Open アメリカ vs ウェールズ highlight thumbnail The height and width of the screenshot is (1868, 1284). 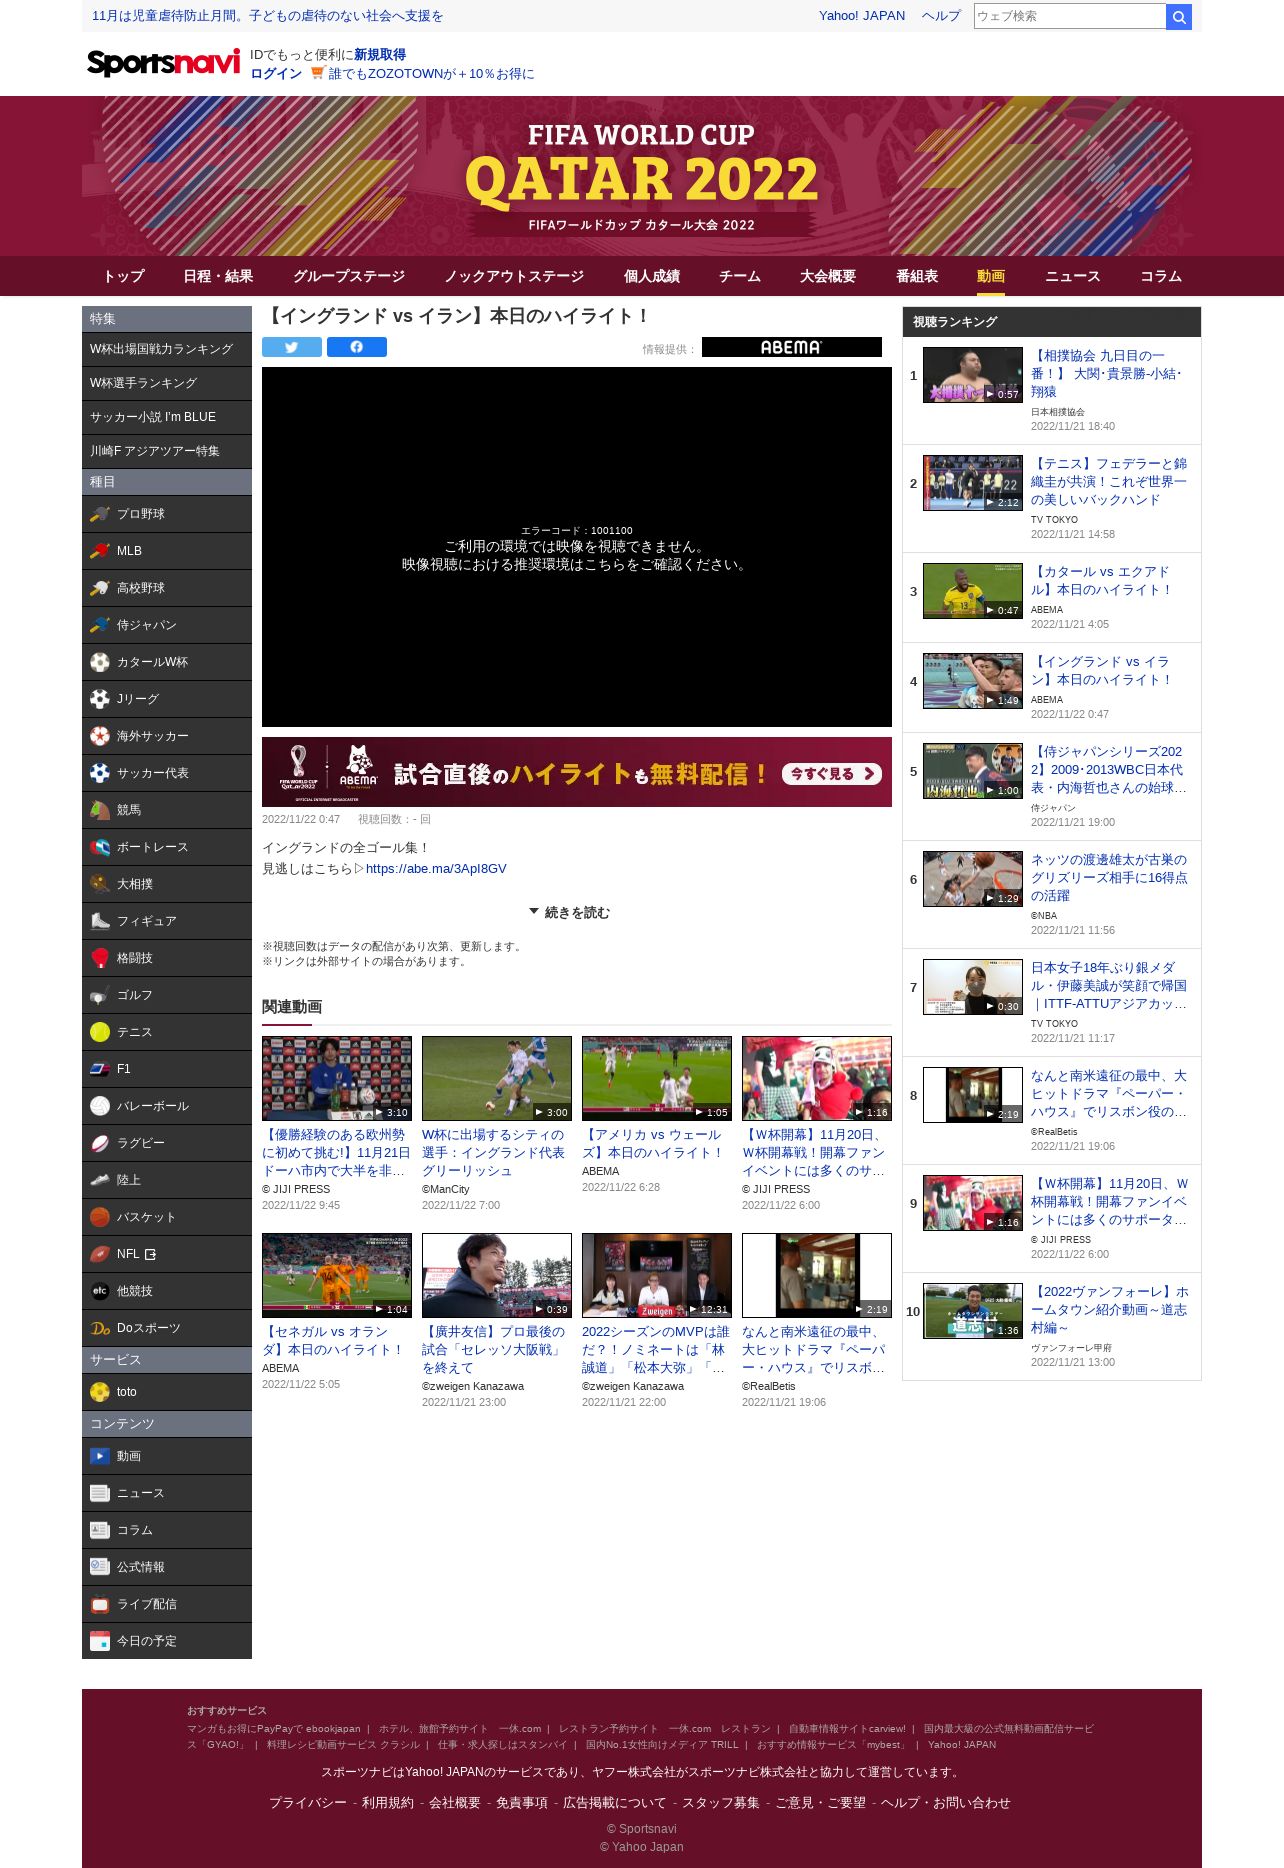click(x=657, y=1078)
